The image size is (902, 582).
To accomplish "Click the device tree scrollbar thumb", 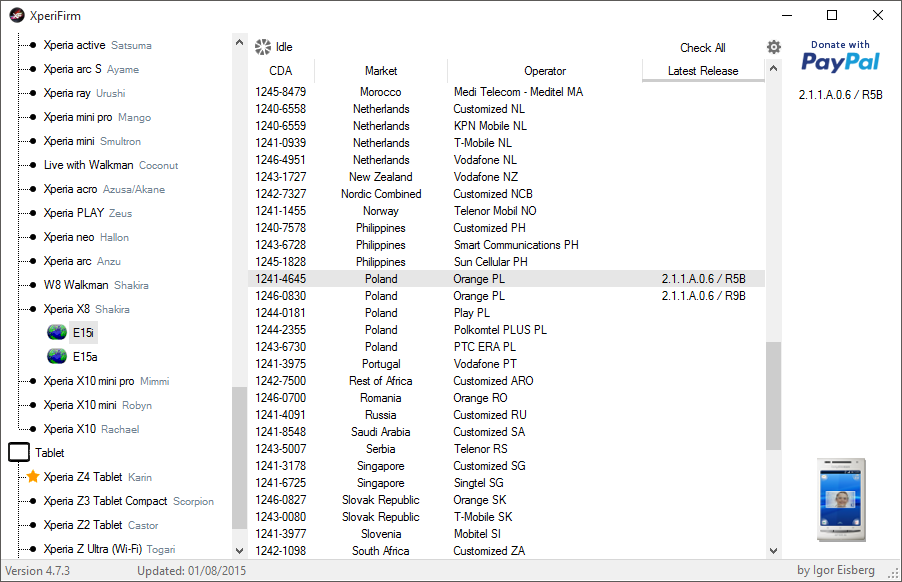I will (x=239, y=458).
